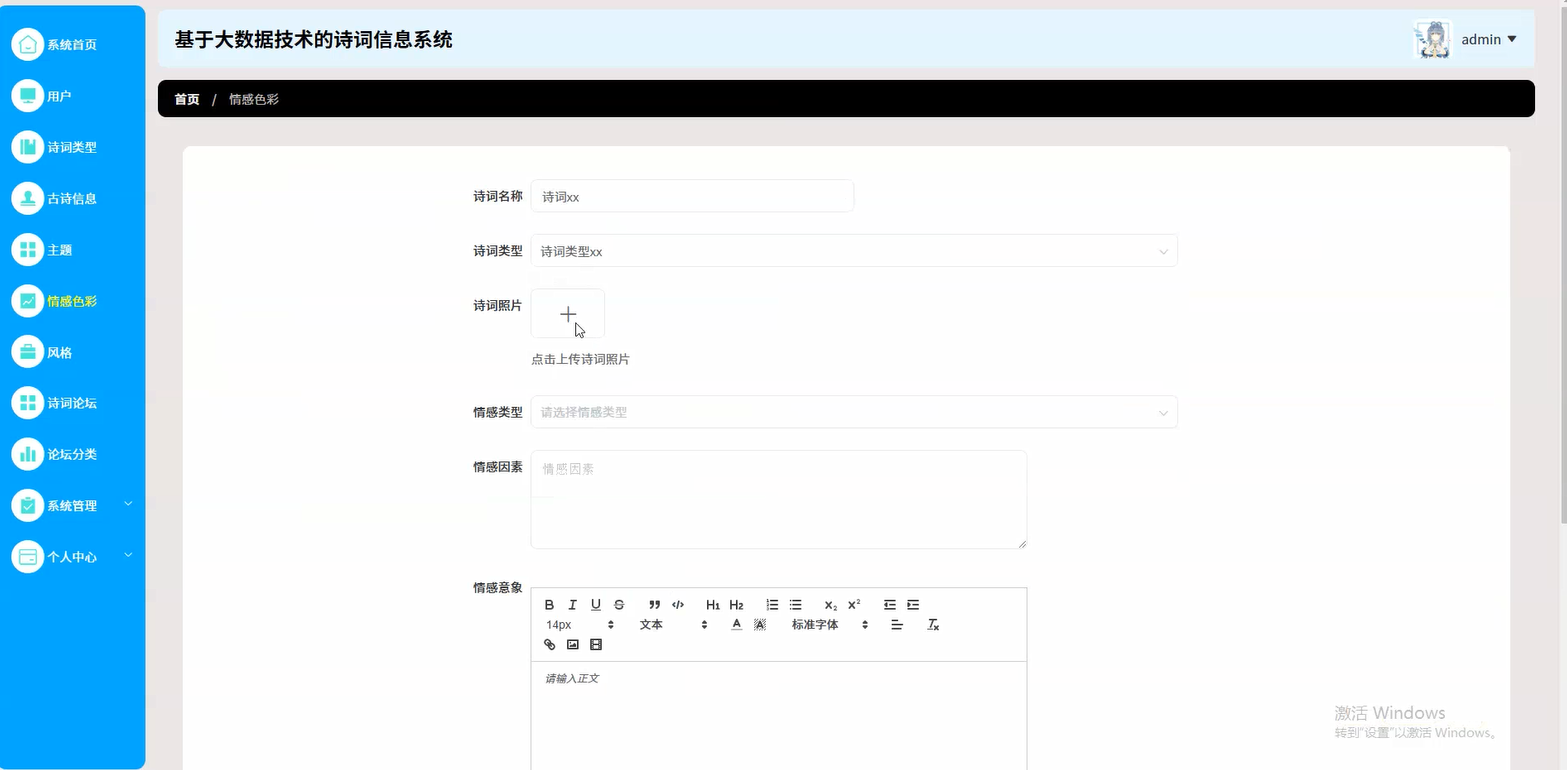1567x770 pixels.
Task: Click the plus box to upload 诗词照片
Action: pyautogui.click(x=567, y=313)
